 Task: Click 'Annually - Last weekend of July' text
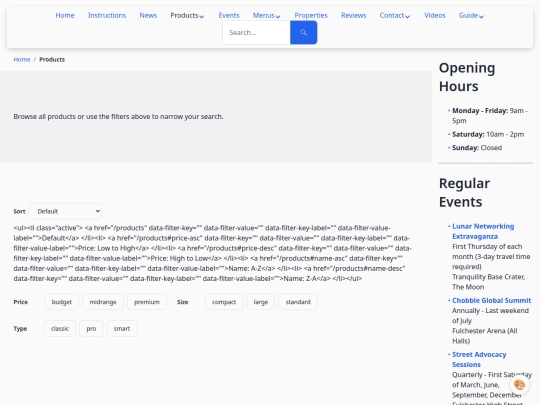[490, 315]
